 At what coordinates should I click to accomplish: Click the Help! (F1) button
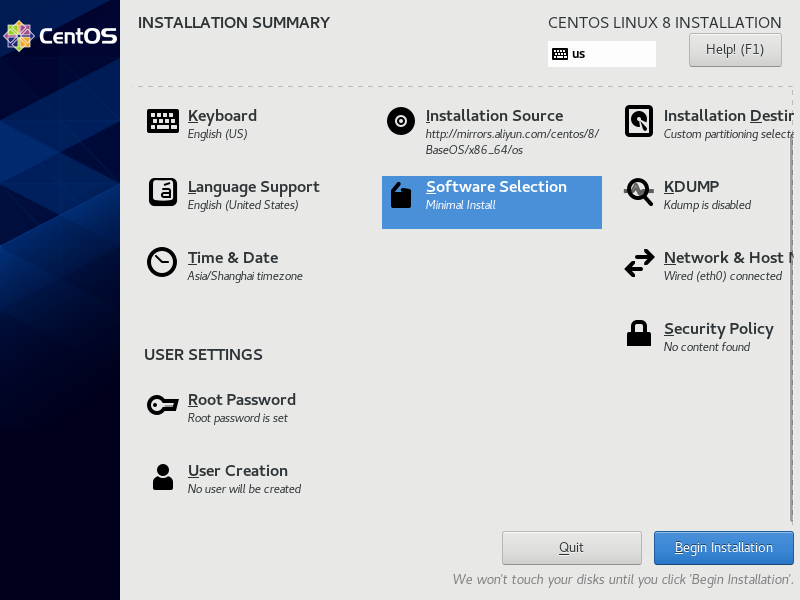point(735,50)
